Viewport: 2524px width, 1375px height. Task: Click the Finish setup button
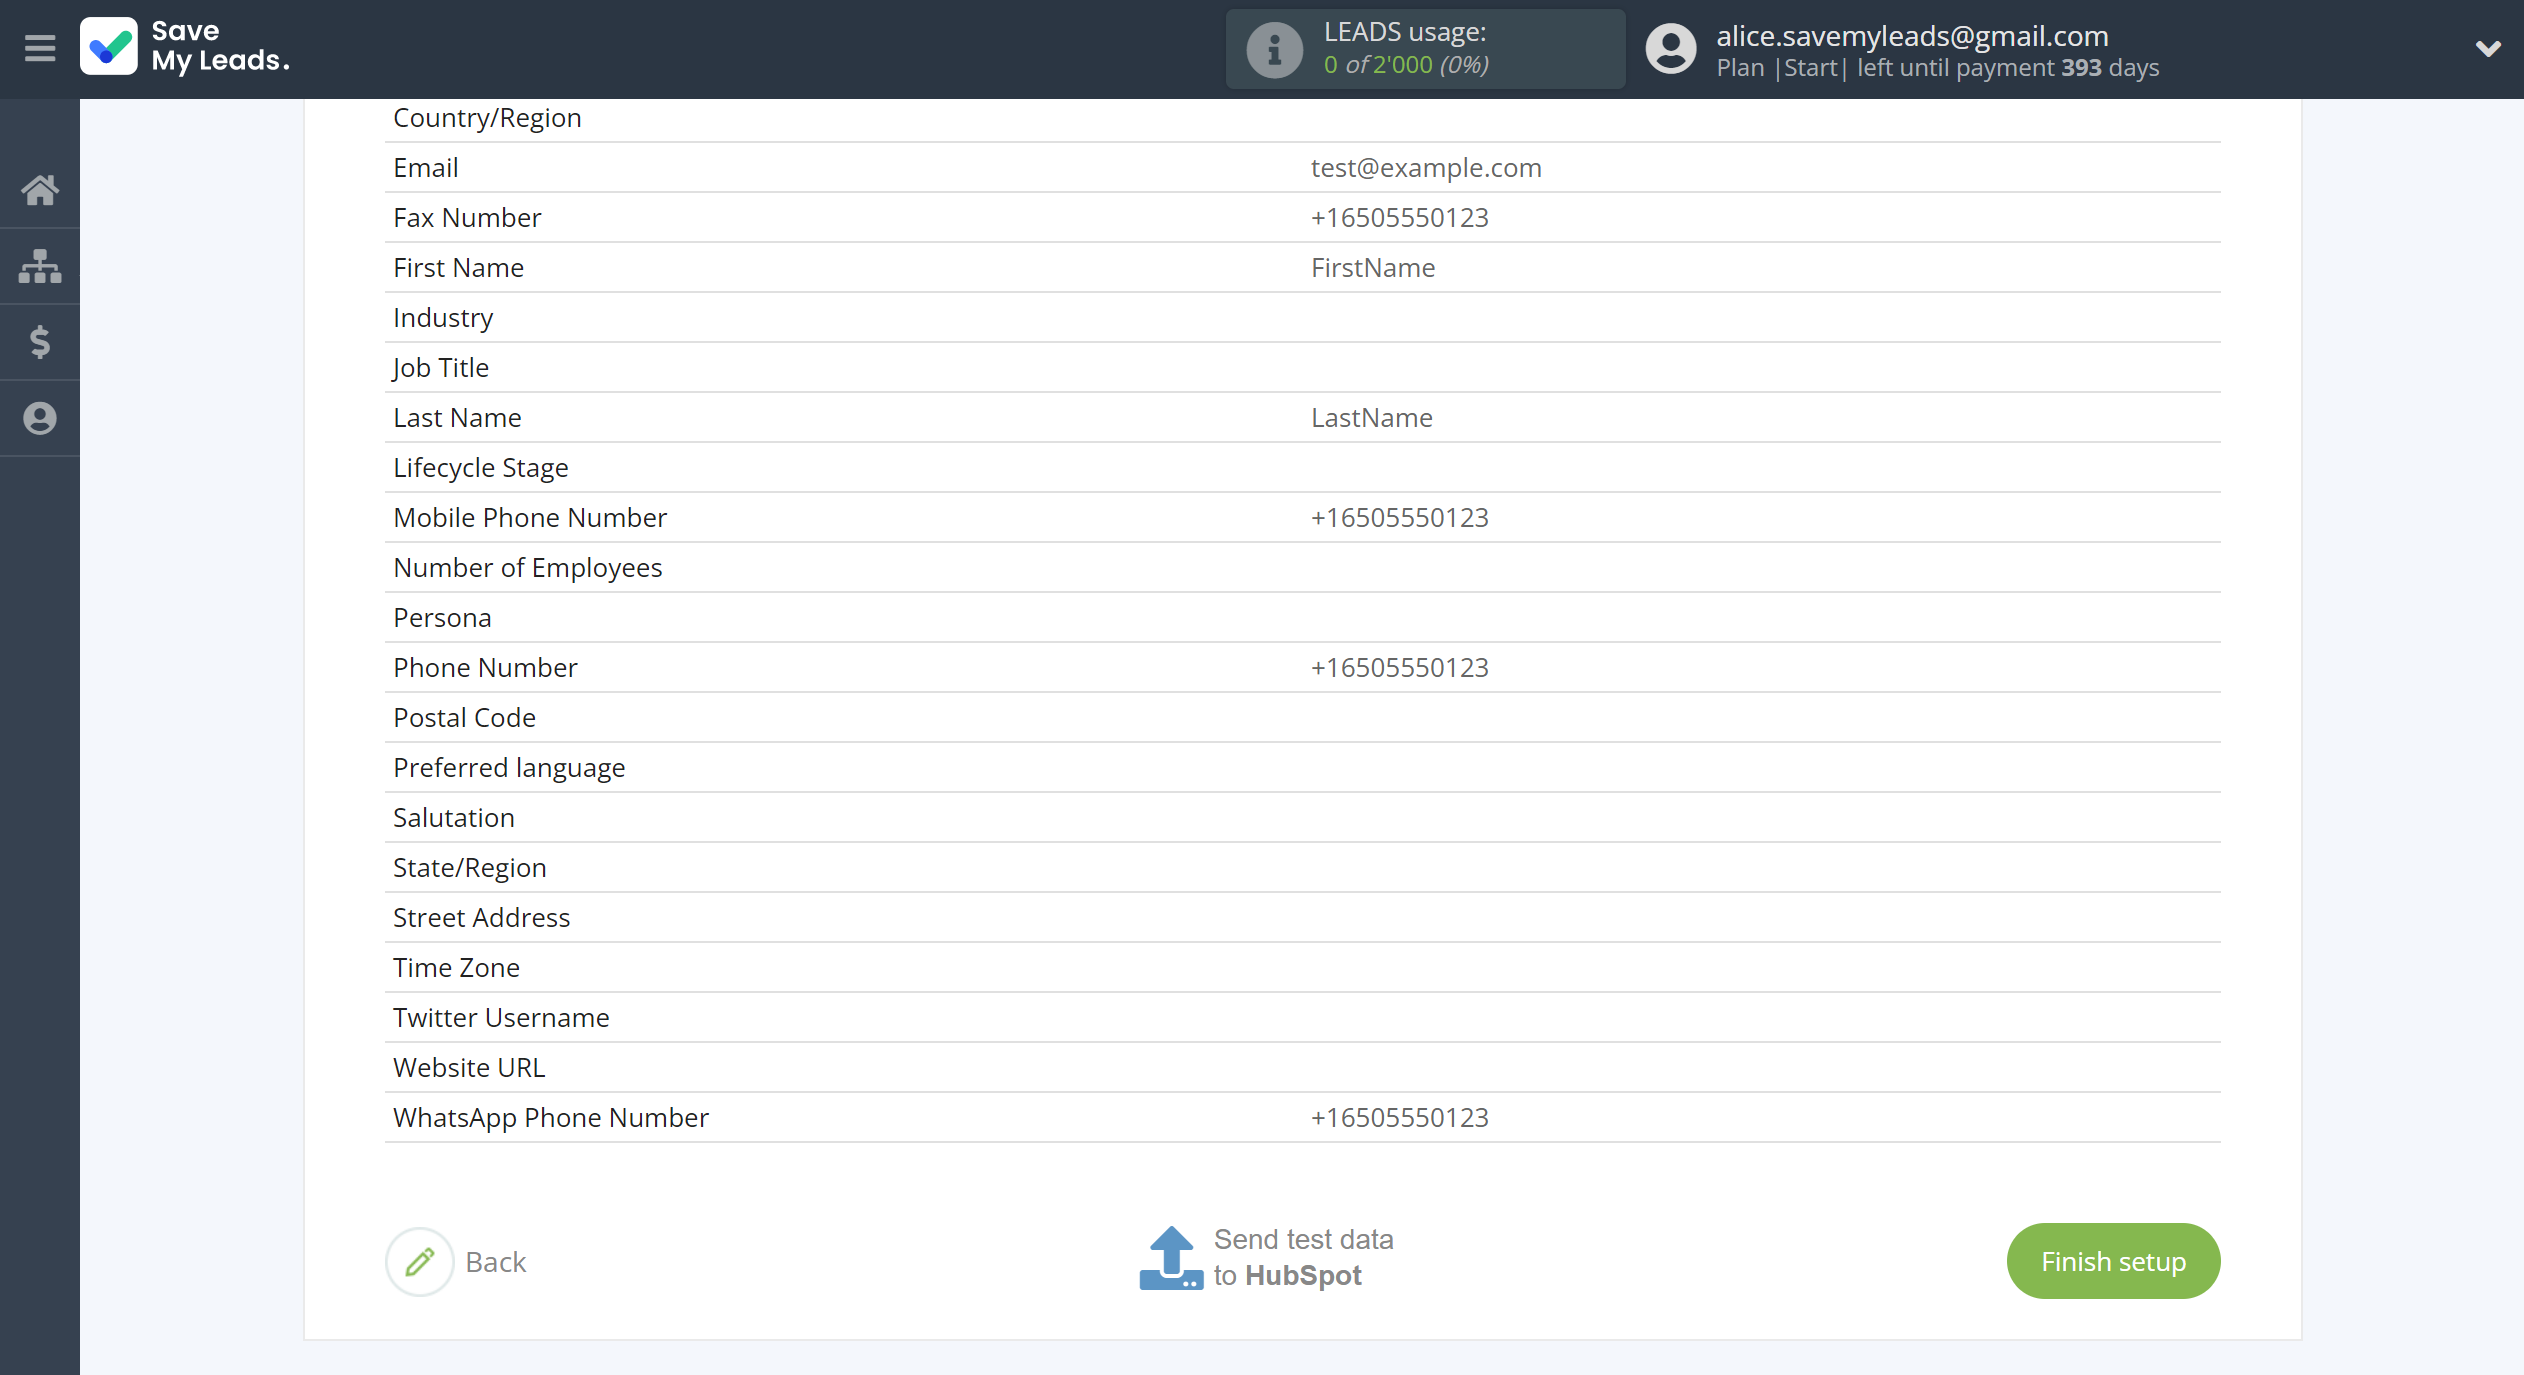tap(2113, 1262)
